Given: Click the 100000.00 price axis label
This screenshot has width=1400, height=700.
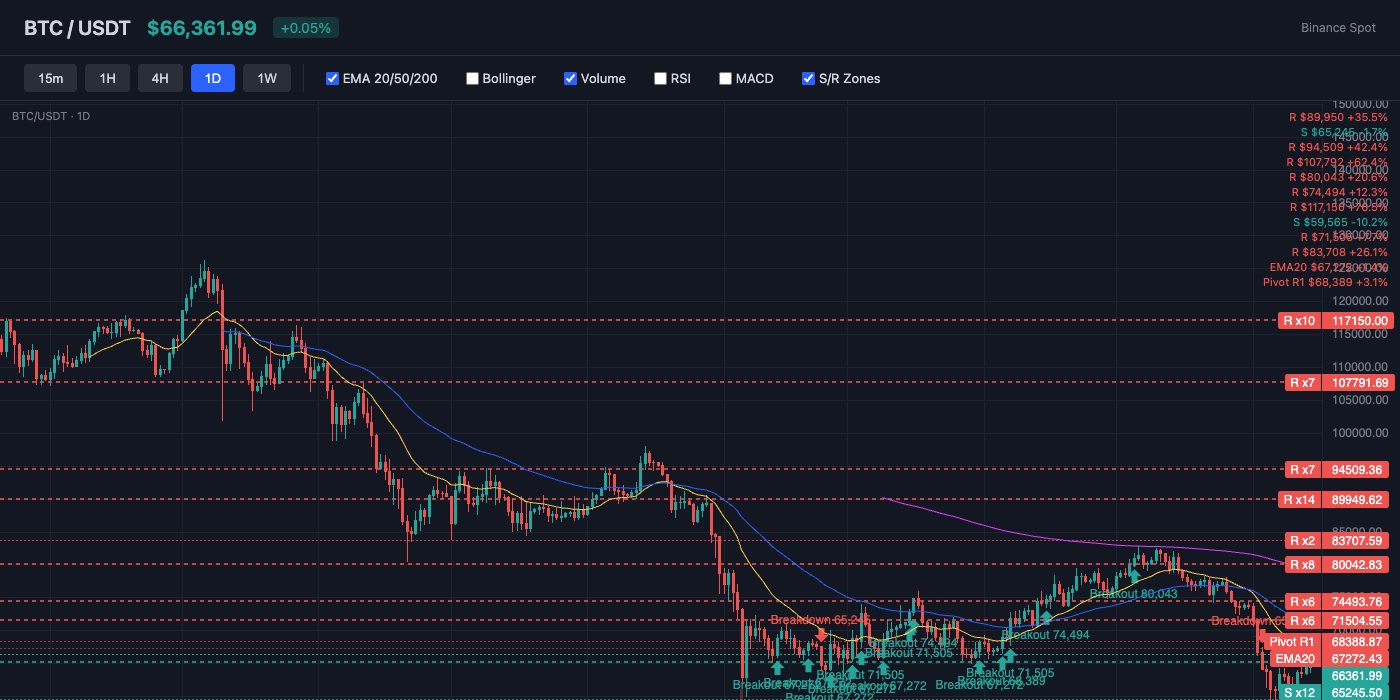Looking at the screenshot, I should (1360, 432).
